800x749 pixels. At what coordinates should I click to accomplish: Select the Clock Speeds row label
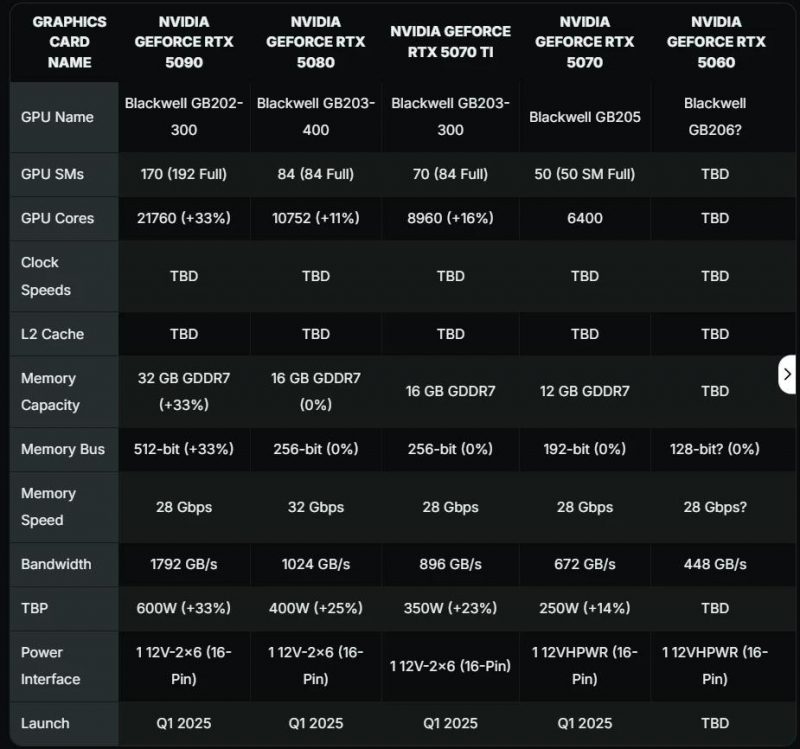[x=46, y=276]
